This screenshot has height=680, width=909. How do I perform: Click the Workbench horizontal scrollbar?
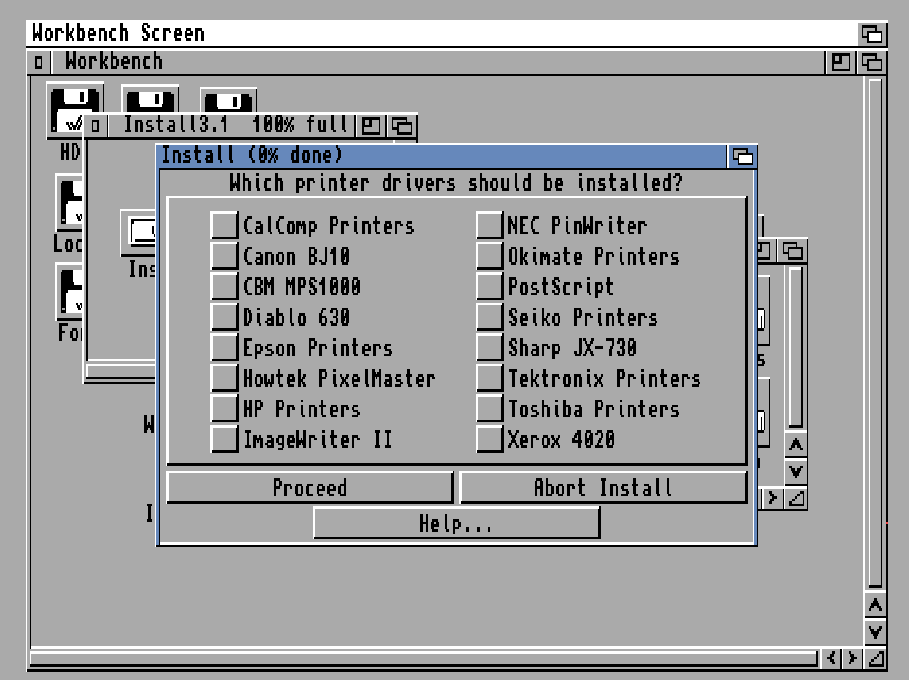click(x=424, y=658)
